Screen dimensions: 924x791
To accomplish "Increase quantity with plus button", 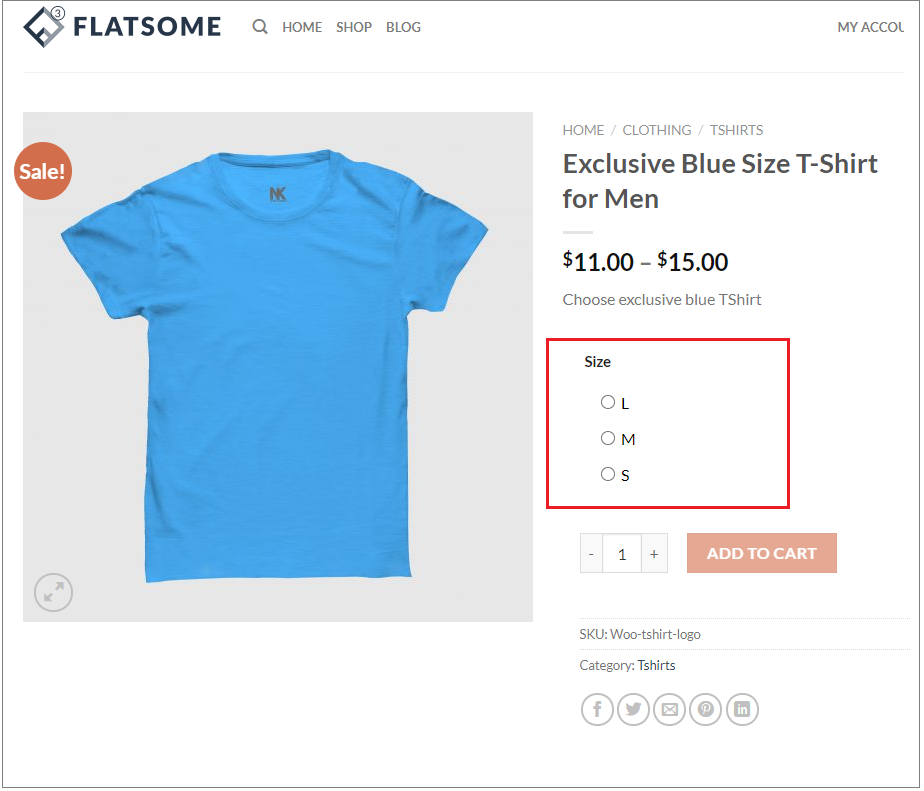I will pos(654,553).
